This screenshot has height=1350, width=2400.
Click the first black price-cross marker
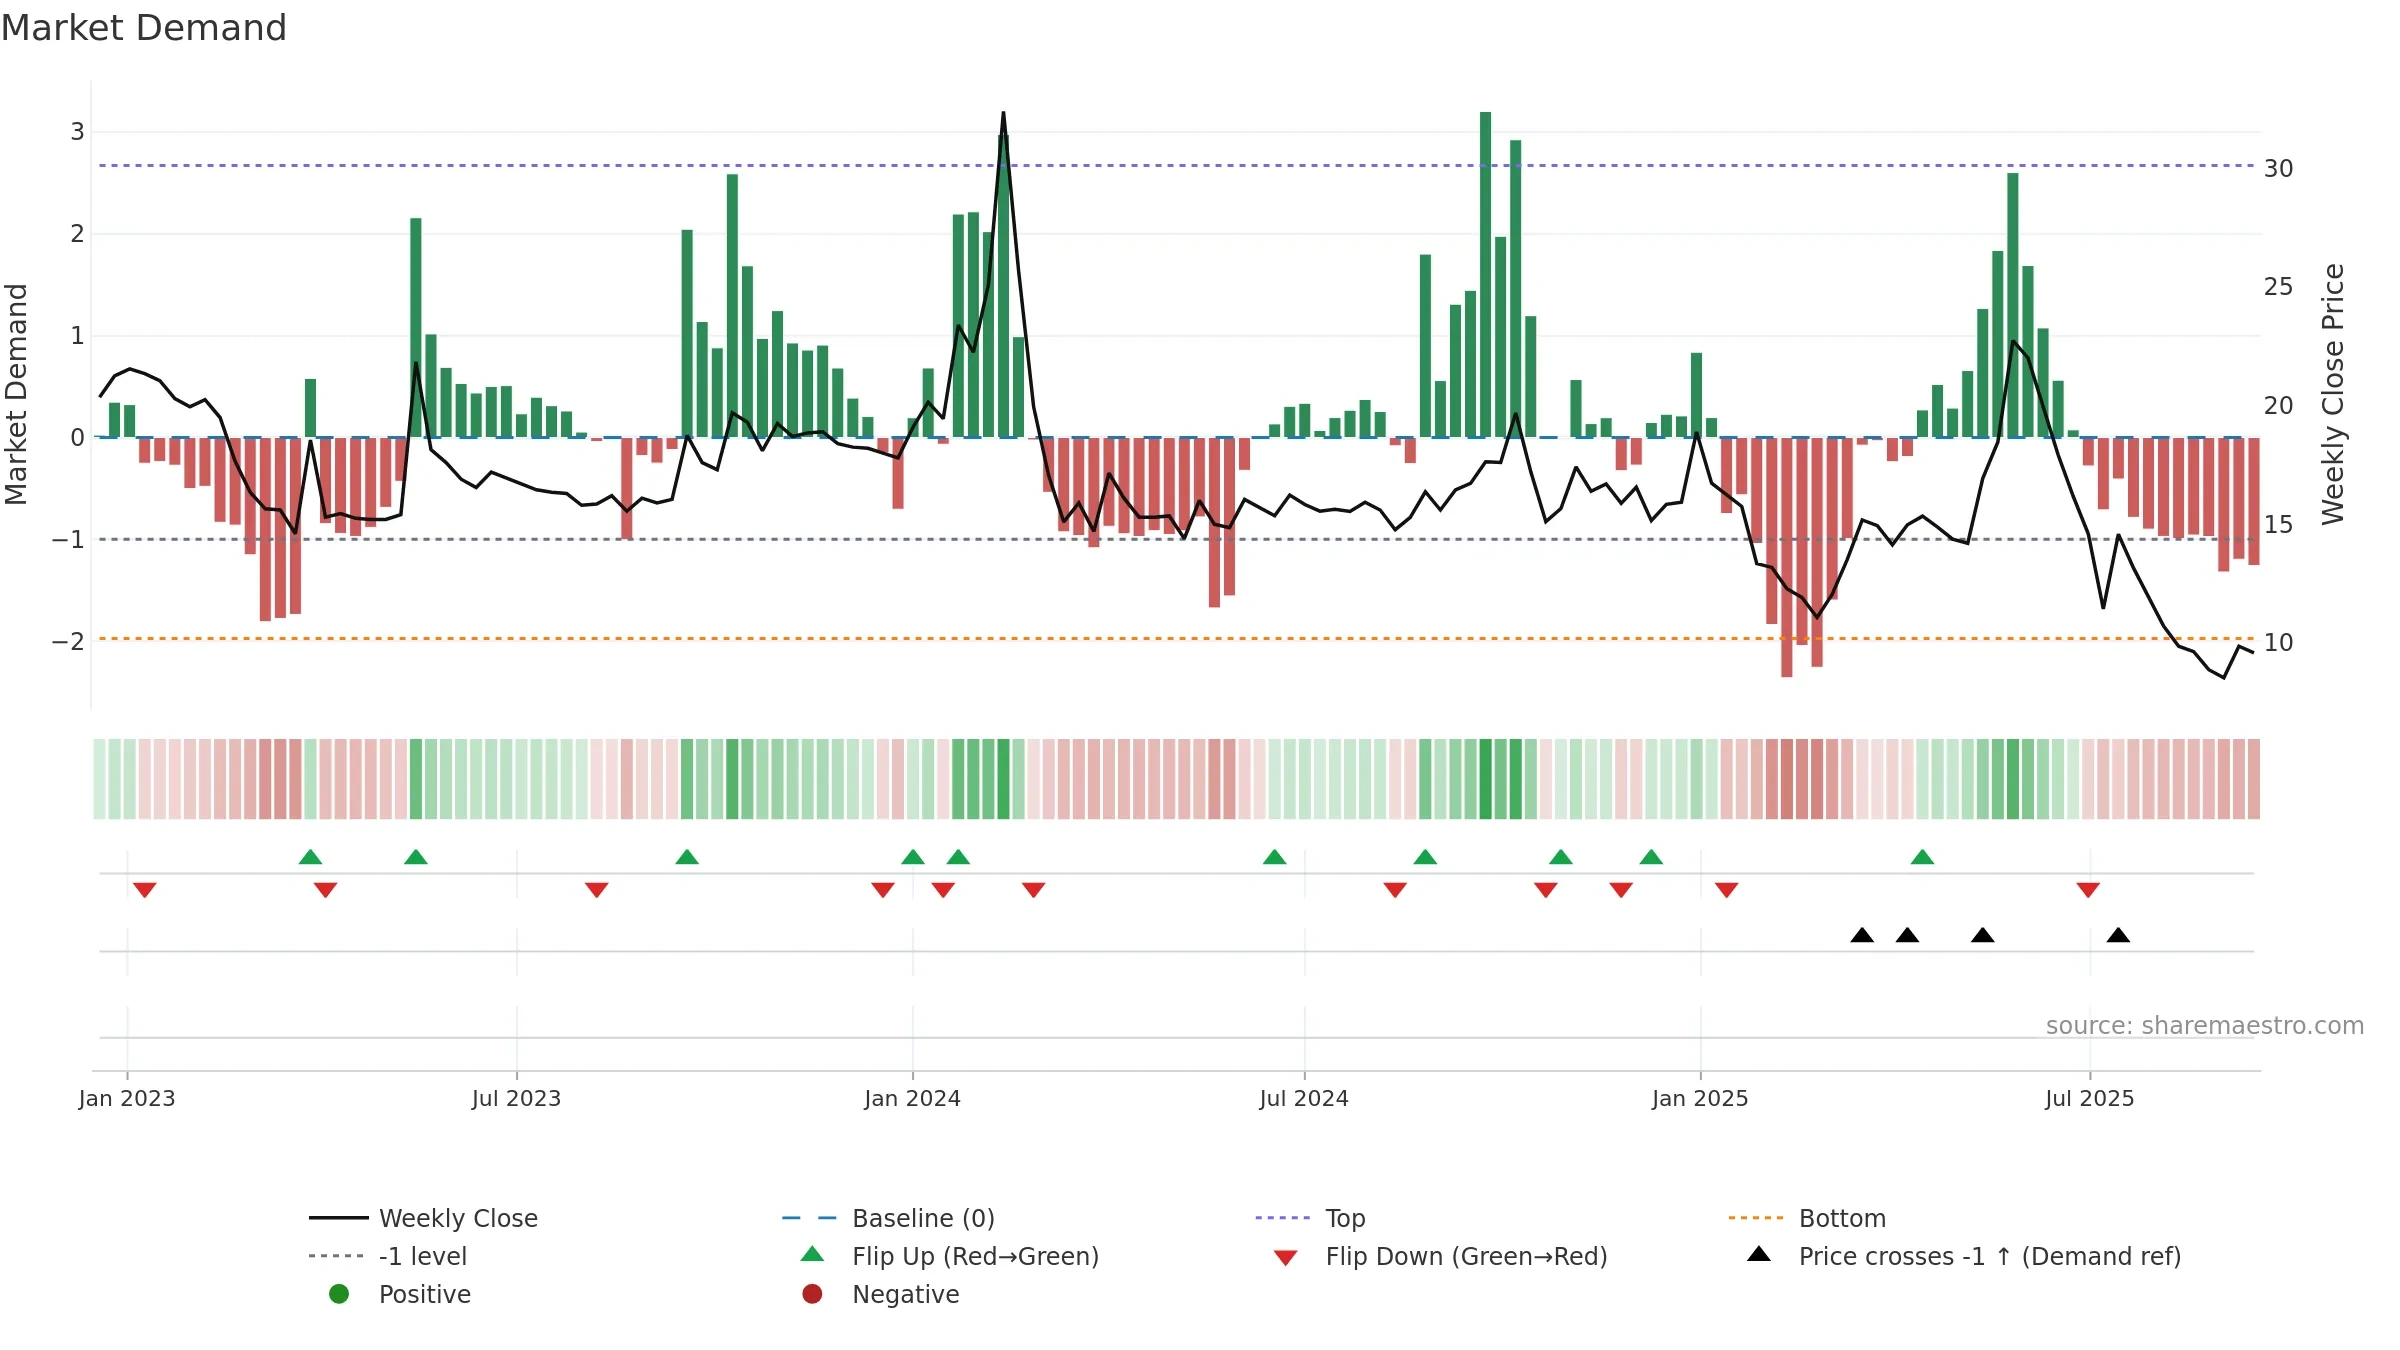(1862, 935)
